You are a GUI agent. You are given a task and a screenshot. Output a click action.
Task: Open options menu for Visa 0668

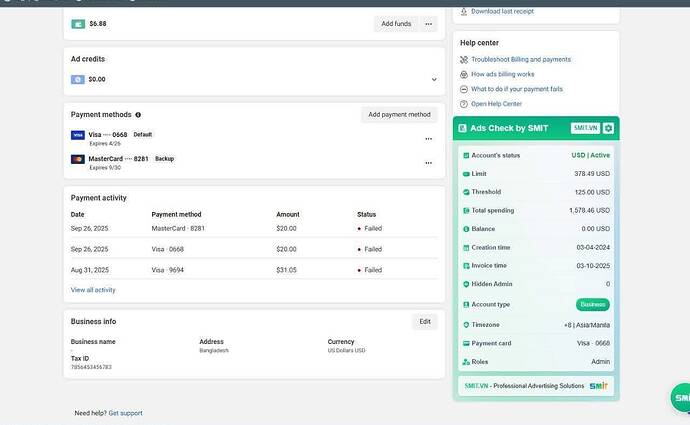429,139
